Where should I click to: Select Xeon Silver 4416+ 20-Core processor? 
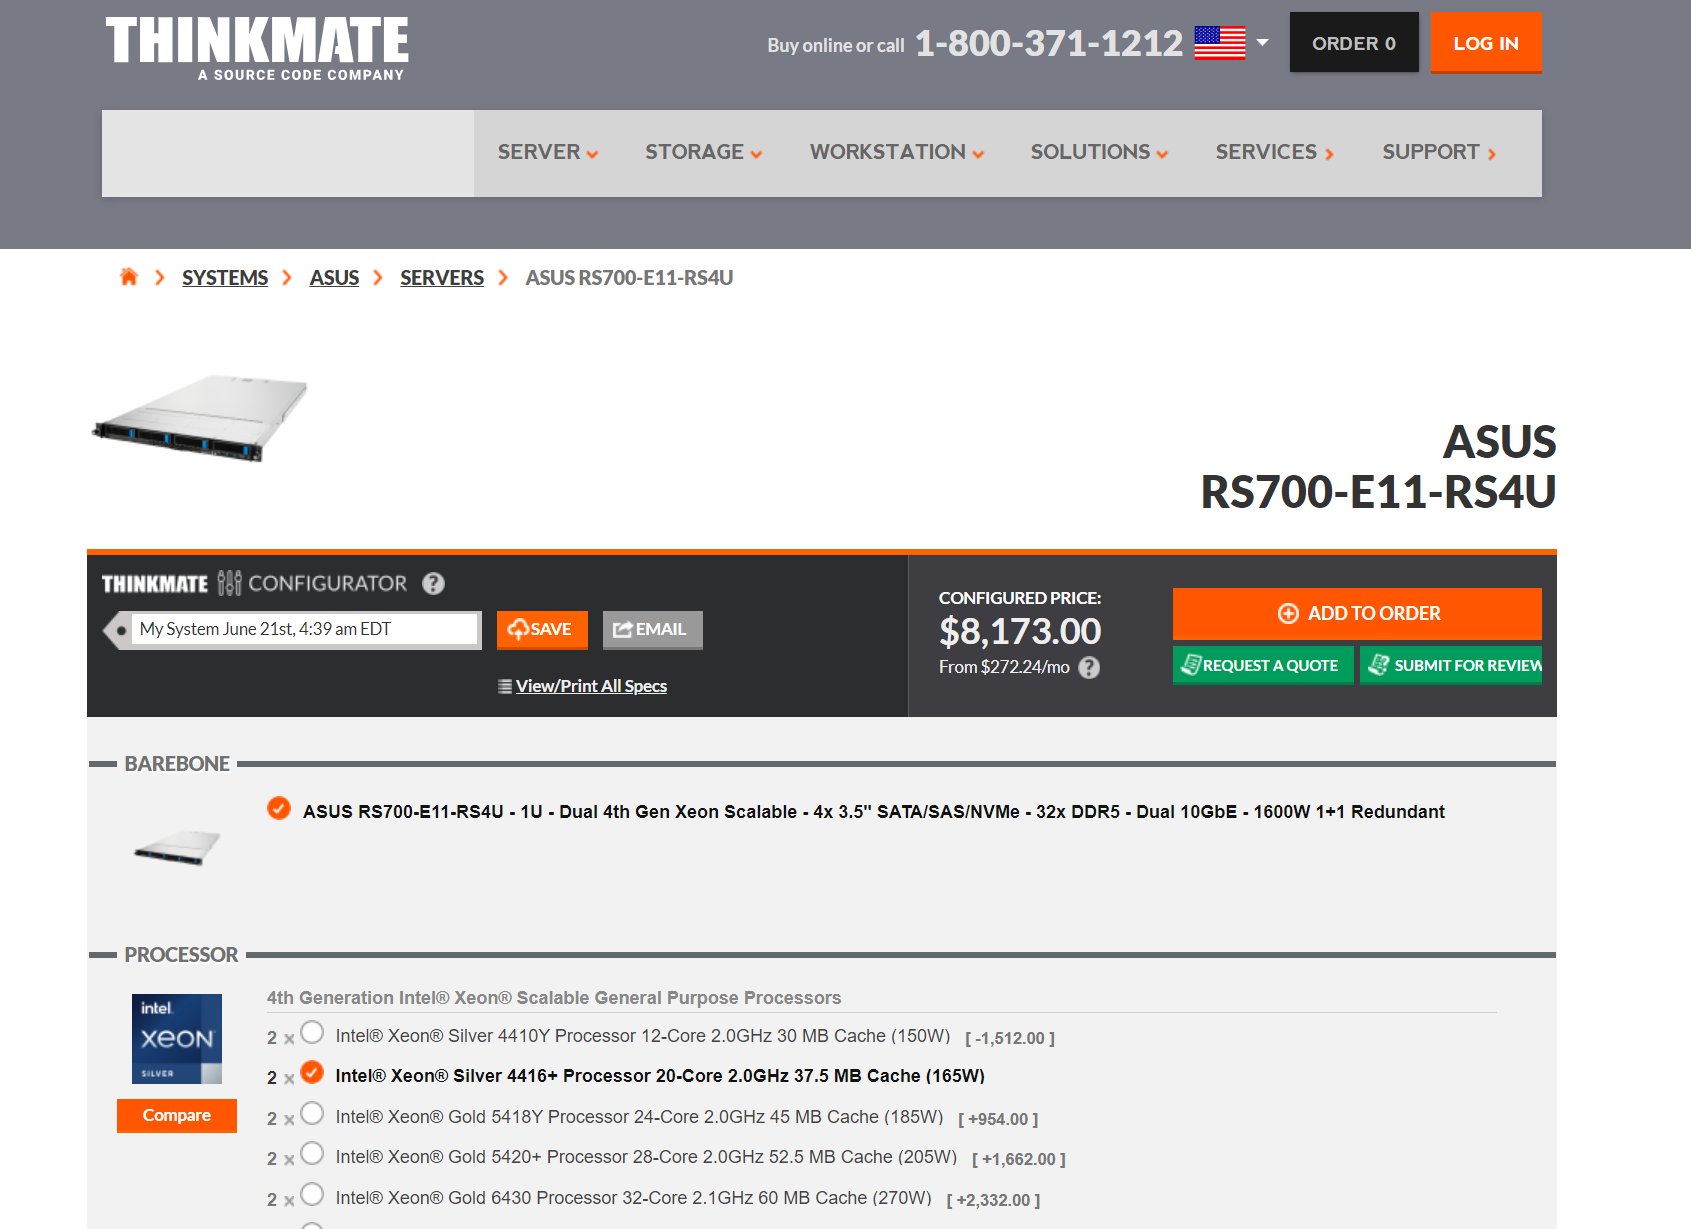[x=312, y=1072]
